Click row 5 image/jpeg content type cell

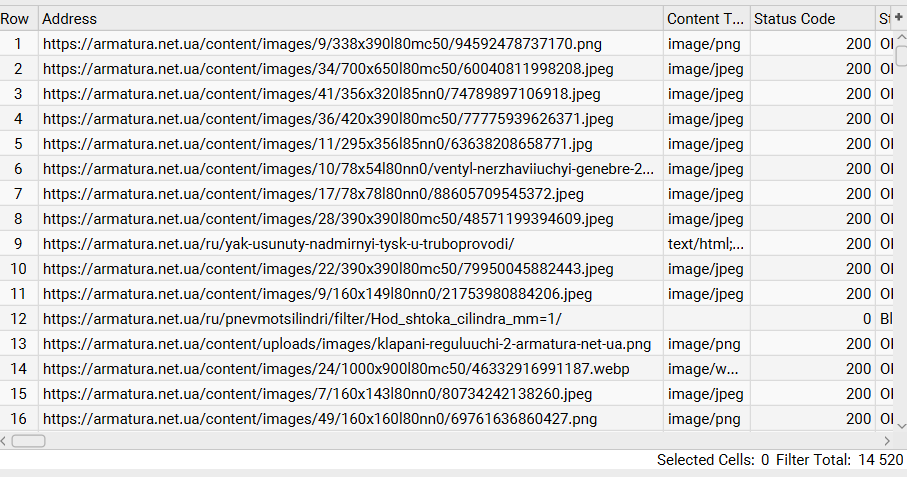point(706,144)
